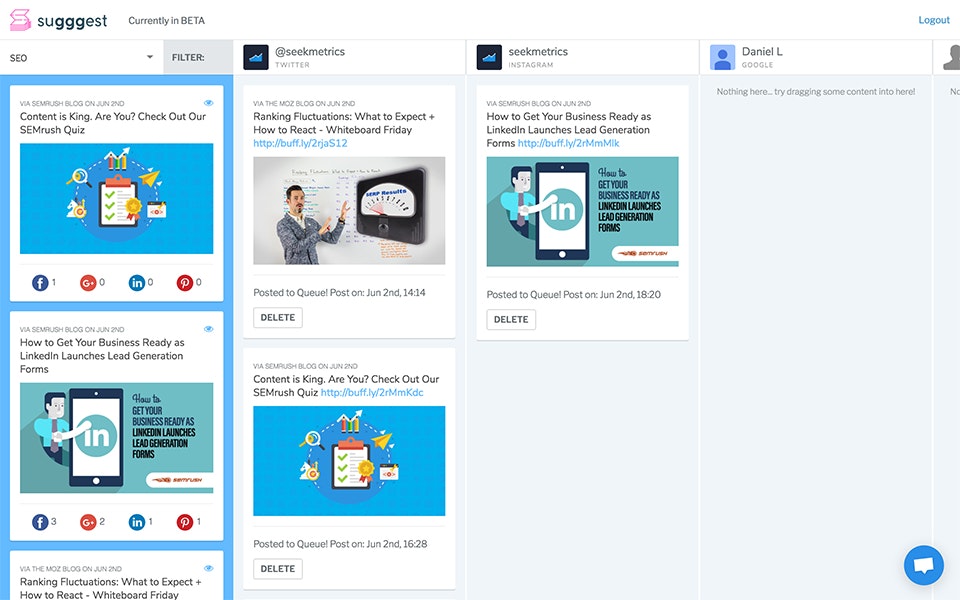This screenshot has height=600, width=960.
Task: Click the Logout link
Action: (934, 20)
